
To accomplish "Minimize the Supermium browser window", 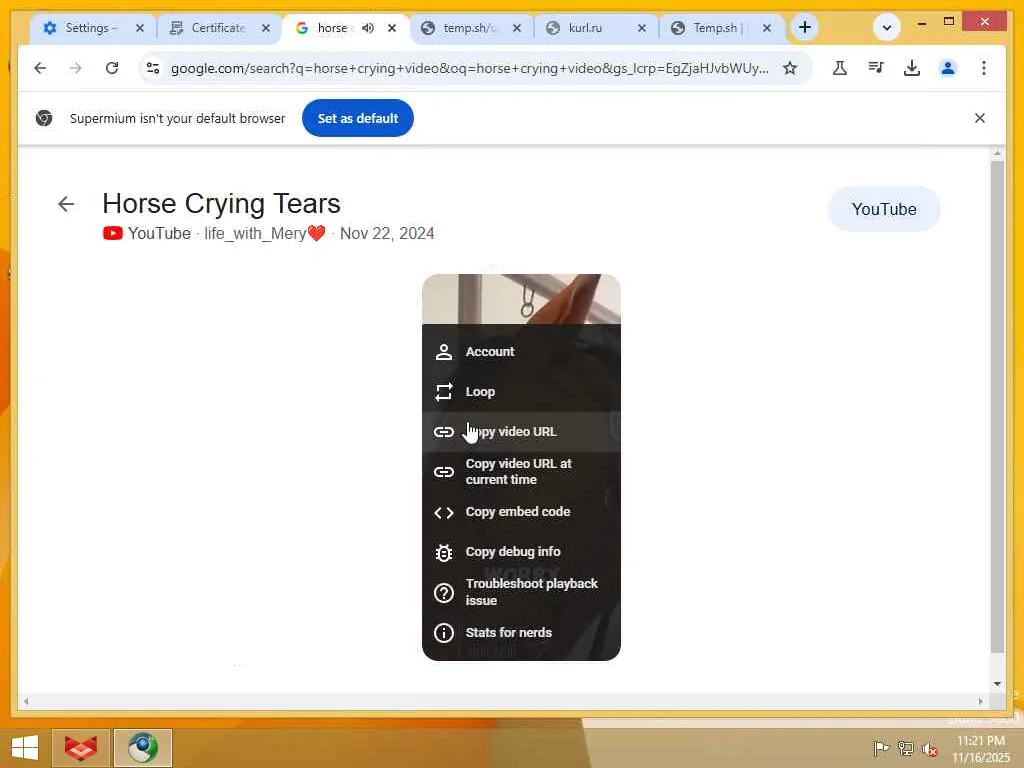I will [x=921, y=23].
